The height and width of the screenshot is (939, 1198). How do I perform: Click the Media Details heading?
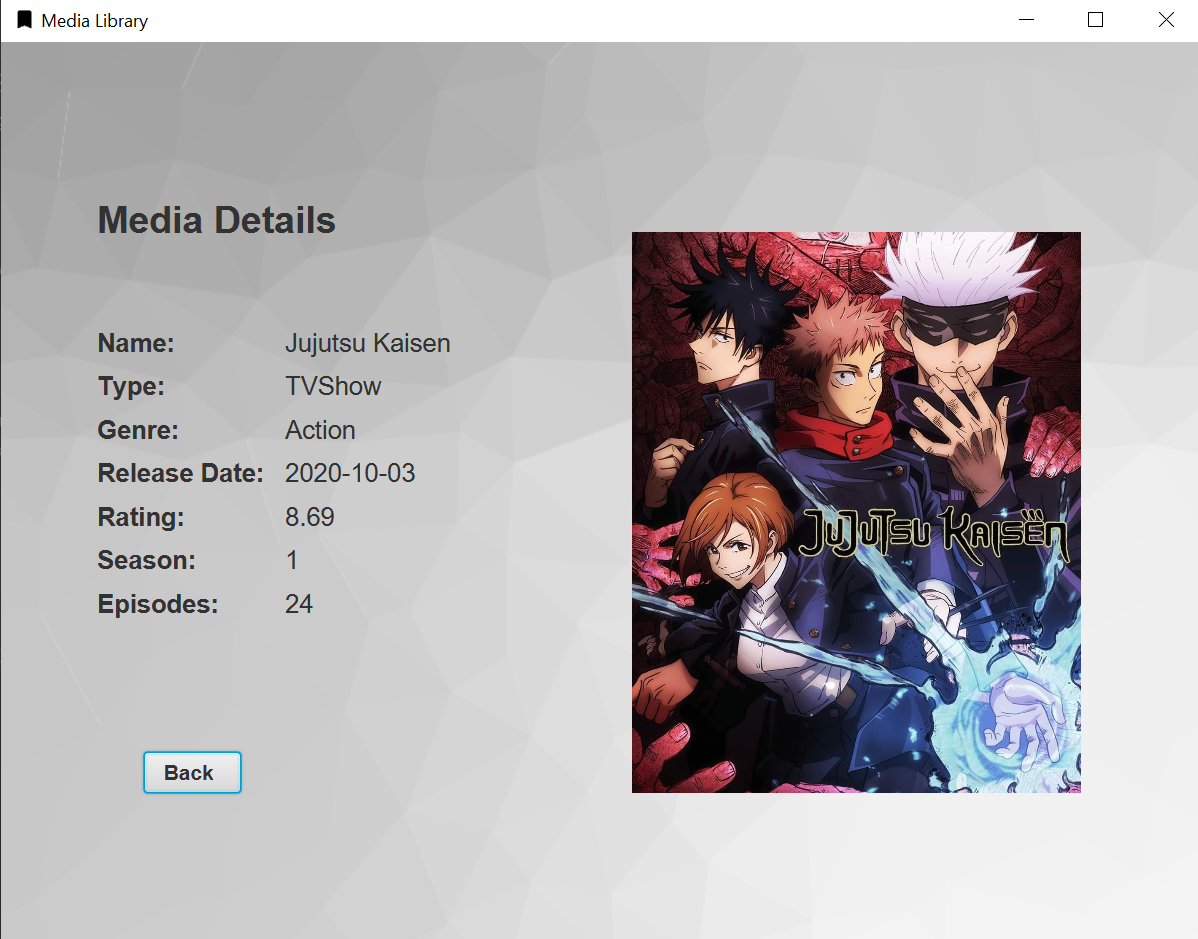pyautogui.click(x=216, y=220)
